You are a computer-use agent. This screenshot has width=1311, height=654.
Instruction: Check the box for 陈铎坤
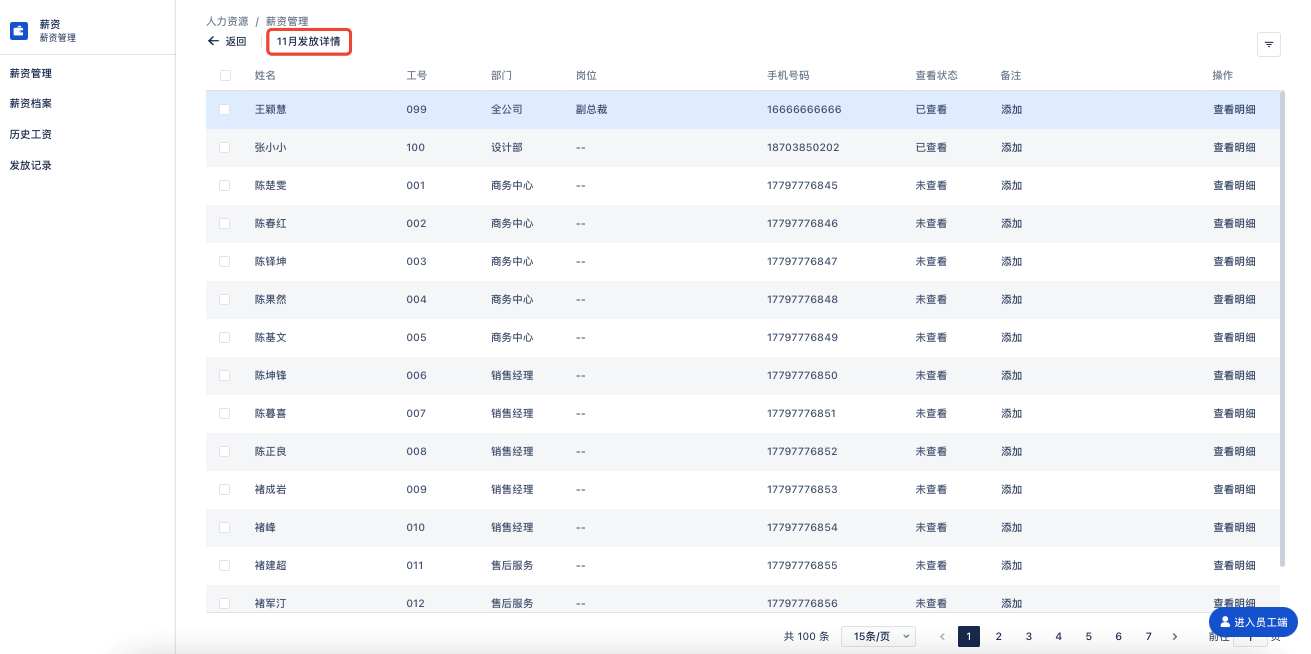click(x=225, y=261)
